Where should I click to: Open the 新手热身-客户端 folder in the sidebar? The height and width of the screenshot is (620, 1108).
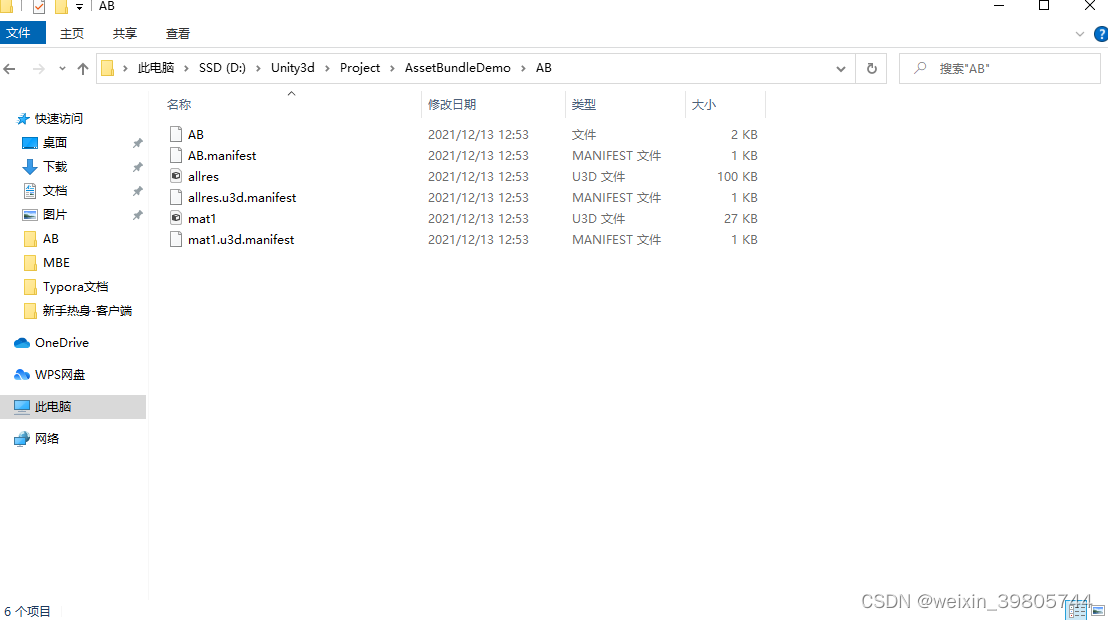coord(87,311)
